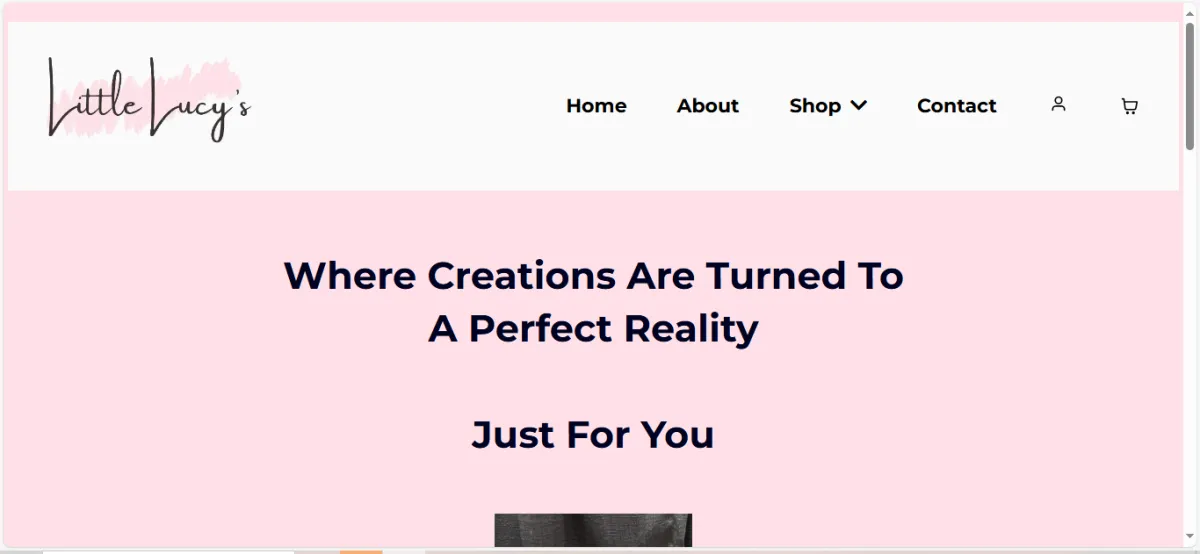The image size is (1200, 554).
Task: Go to the Home page
Action: click(596, 105)
